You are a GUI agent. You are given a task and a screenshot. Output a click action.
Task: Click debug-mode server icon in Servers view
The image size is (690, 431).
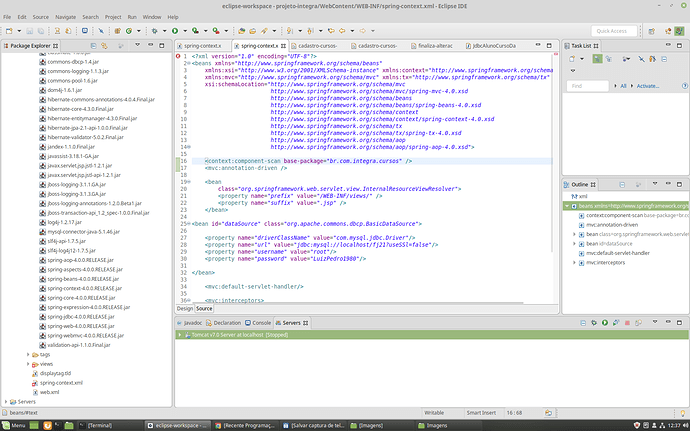(594, 323)
